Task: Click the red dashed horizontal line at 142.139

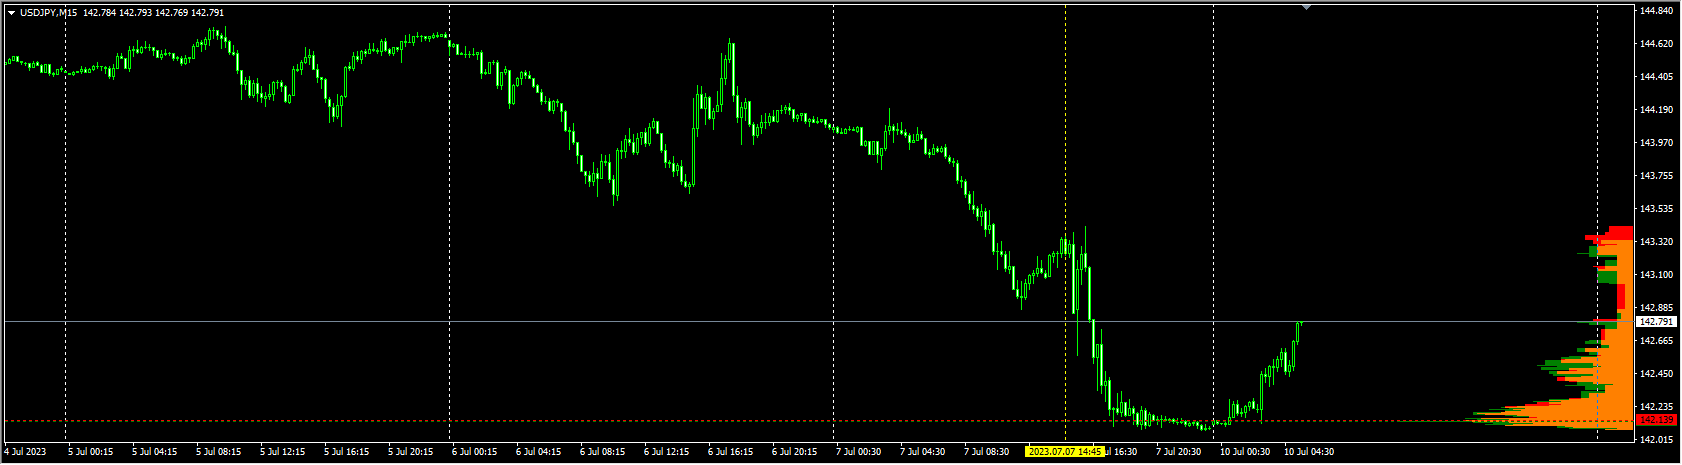Action: click(818, 421)
